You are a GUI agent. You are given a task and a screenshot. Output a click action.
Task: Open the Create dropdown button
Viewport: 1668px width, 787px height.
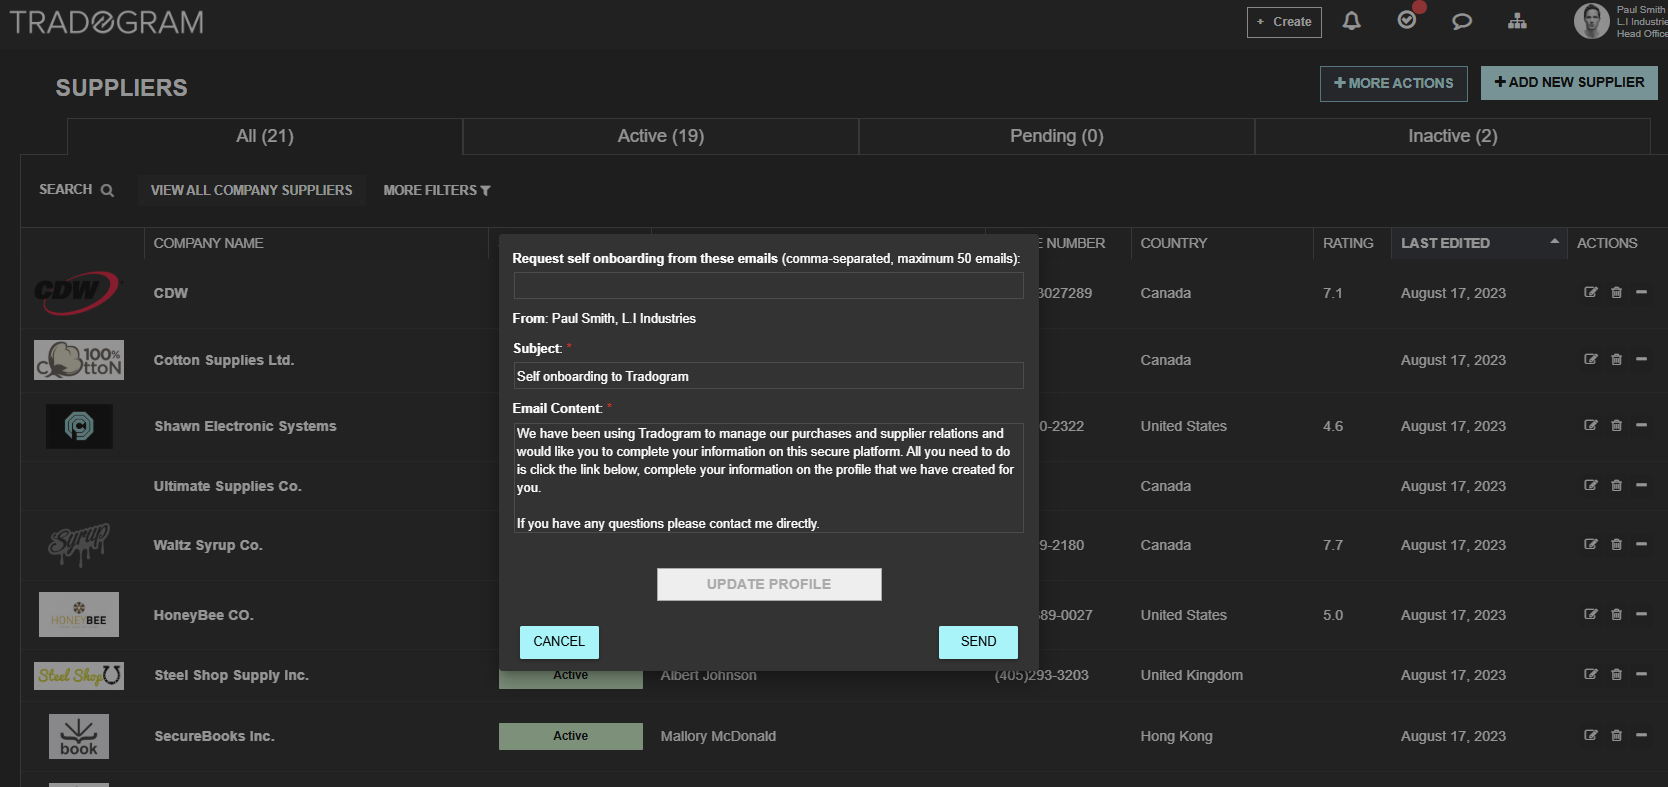[x=1284, y=22]
